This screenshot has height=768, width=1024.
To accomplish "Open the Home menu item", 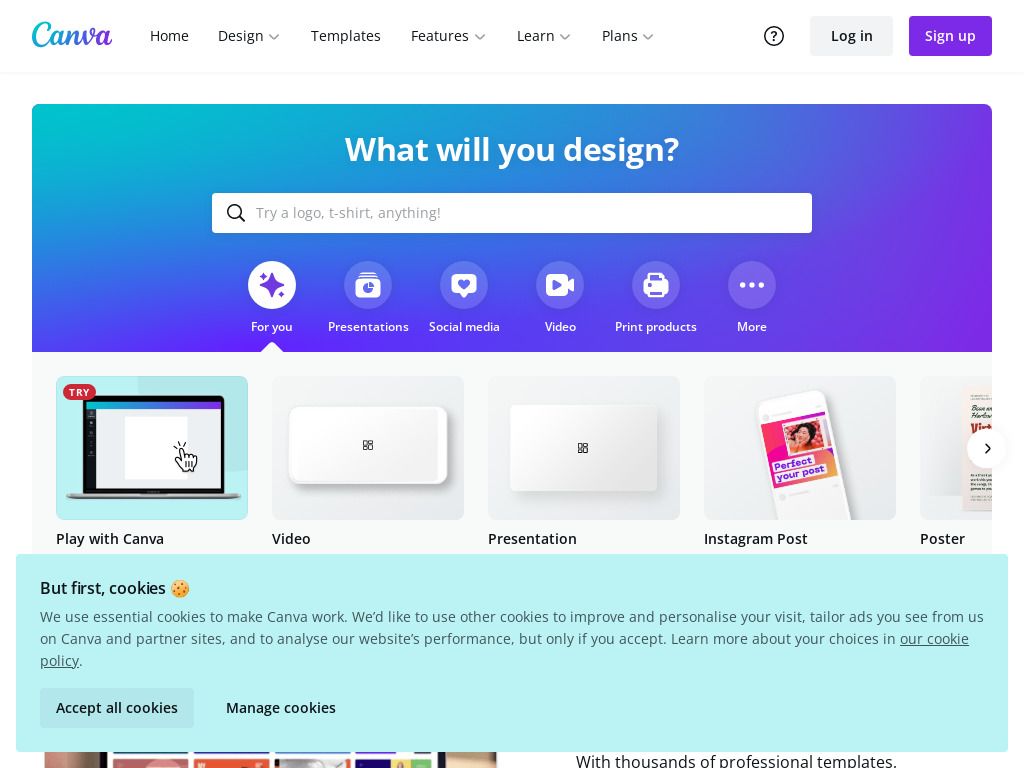I will pos(169,36).
